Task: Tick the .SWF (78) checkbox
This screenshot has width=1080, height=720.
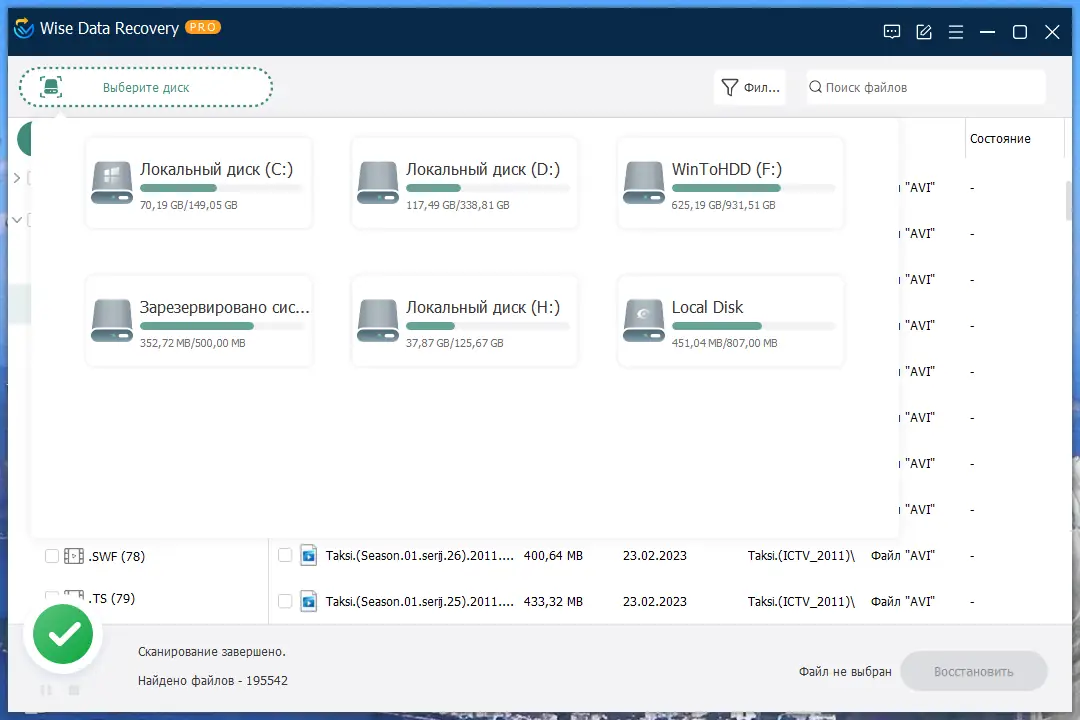Action: [x=52, y=556]
